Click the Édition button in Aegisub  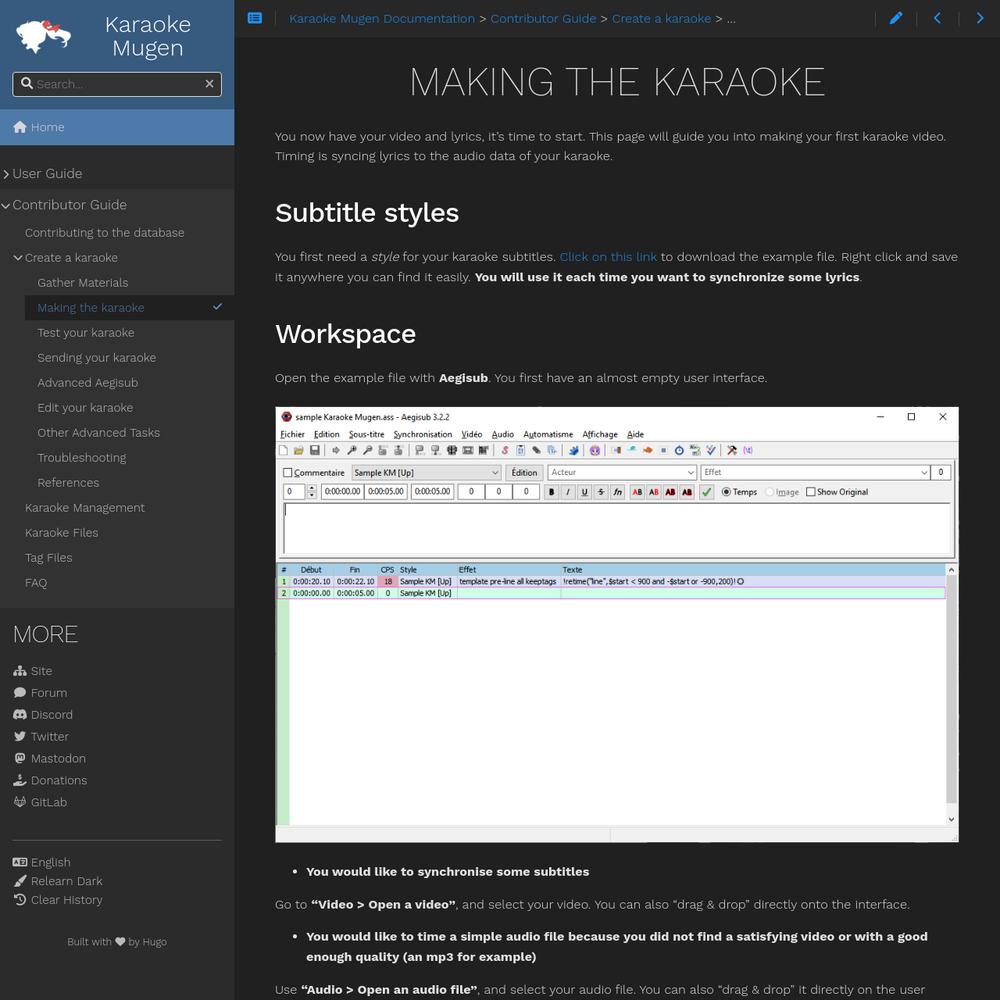(524, 473)
